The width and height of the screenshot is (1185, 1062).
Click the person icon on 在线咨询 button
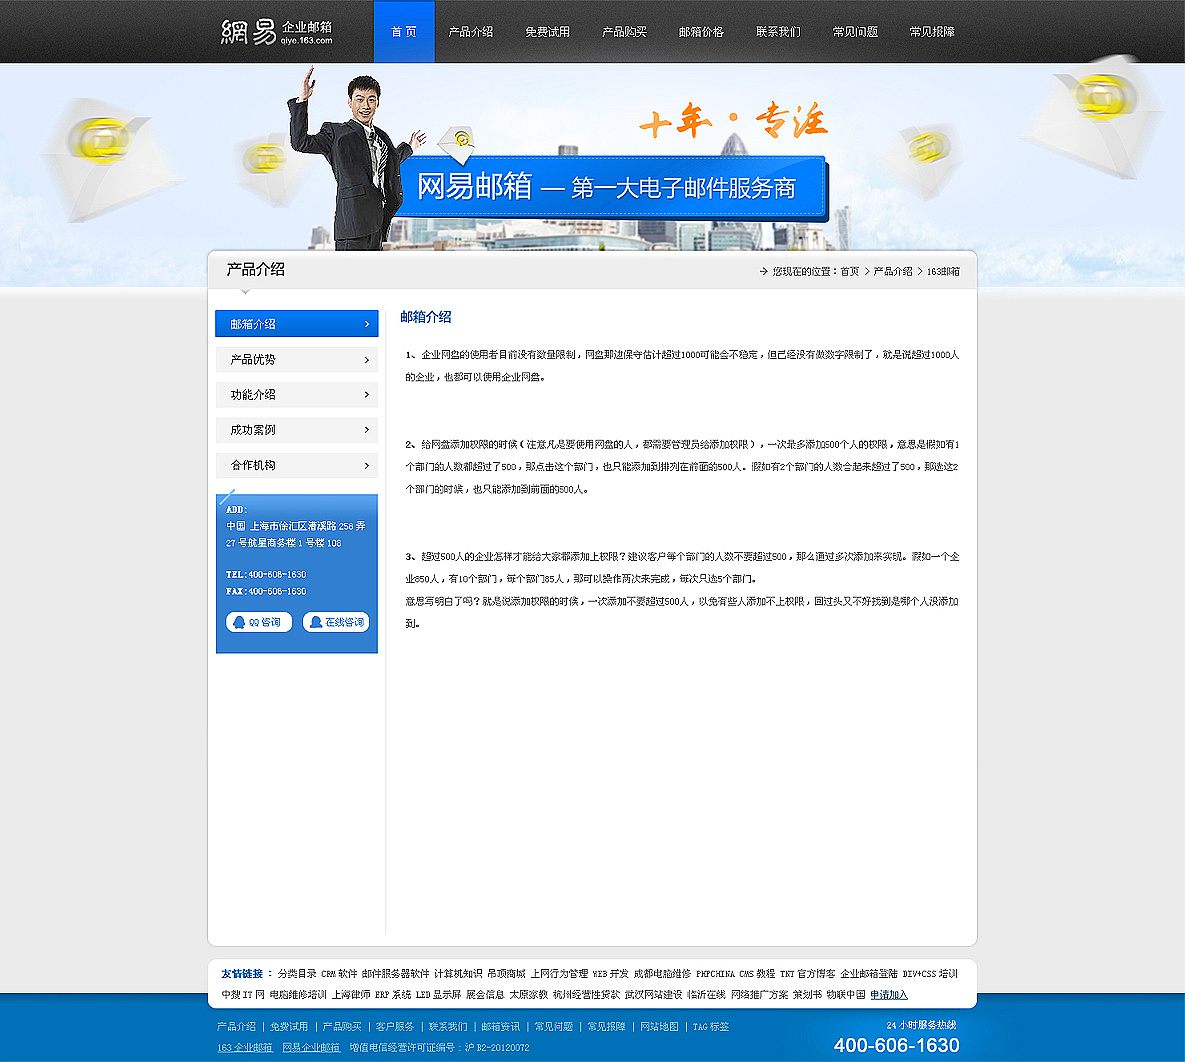316,621
